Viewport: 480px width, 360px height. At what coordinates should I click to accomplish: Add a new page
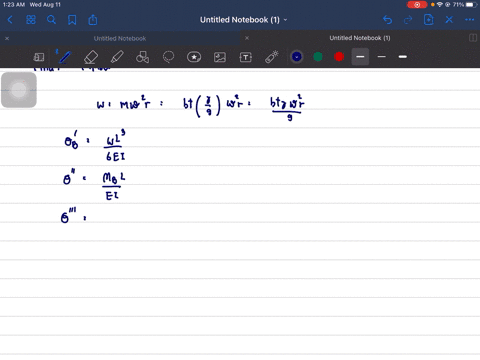coord(428,20)
